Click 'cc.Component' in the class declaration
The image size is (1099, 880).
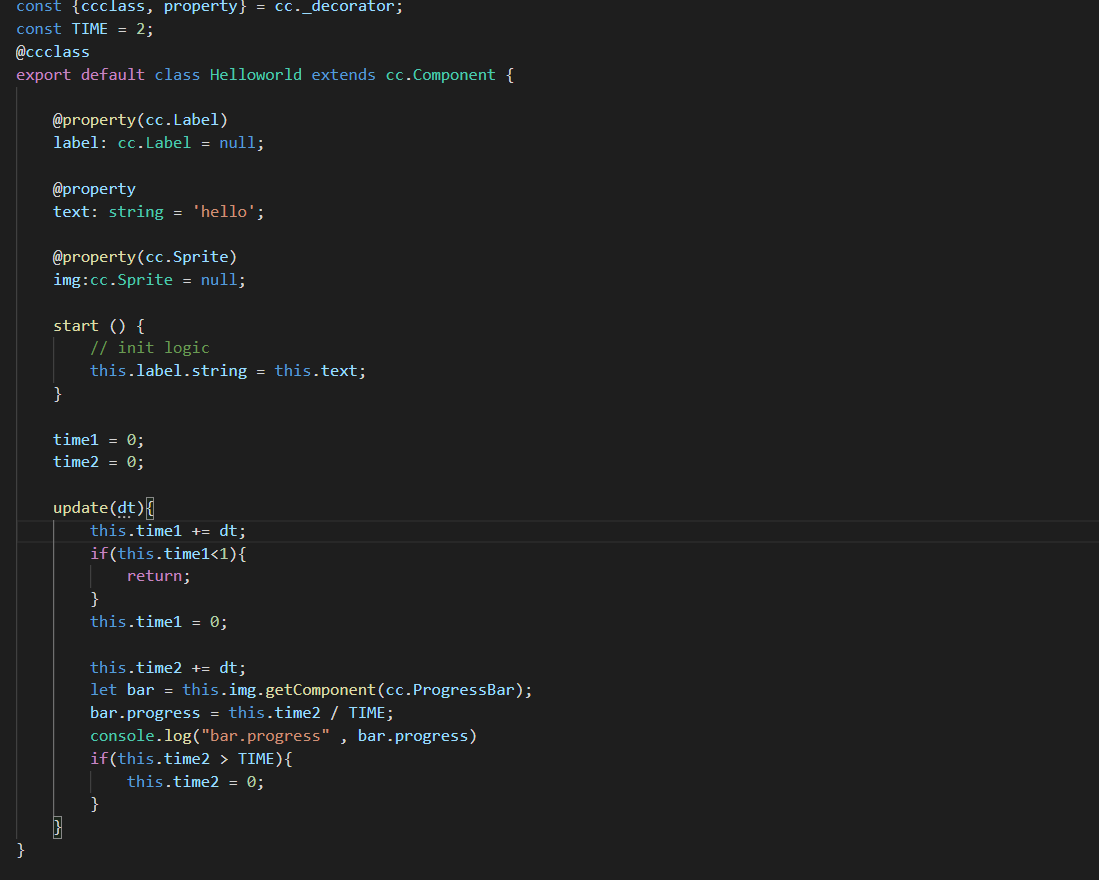click(440, 75)
